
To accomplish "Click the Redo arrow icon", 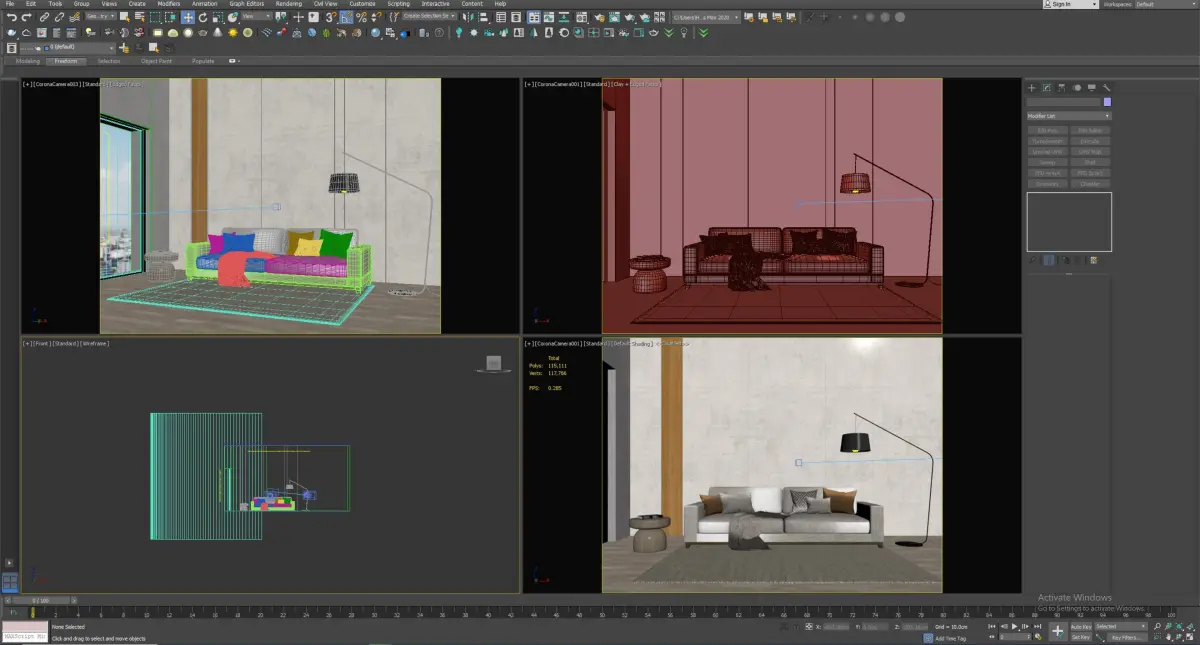I will tap(26, 17).
